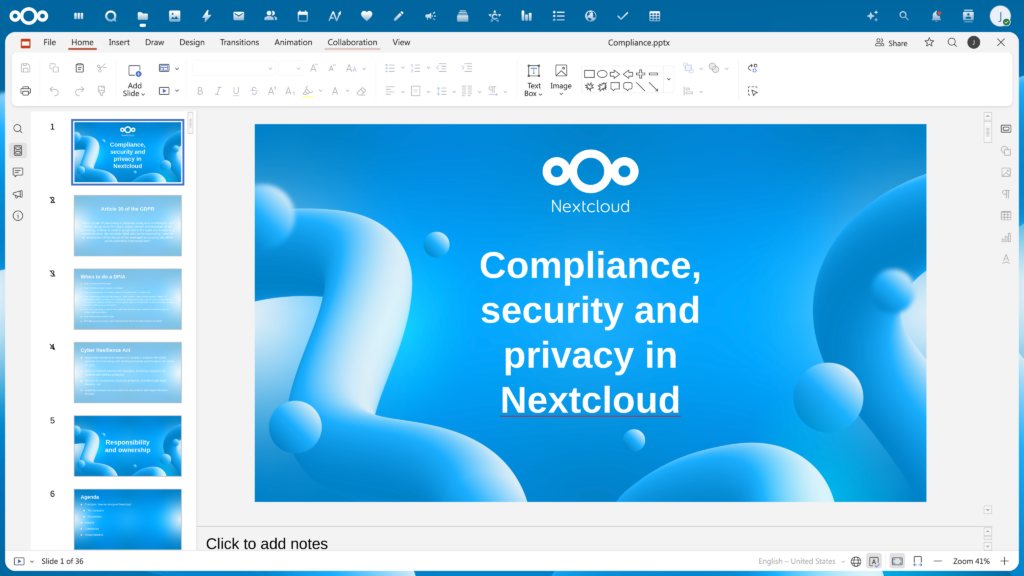
Task: Open Text Art settings panel
Action: point(1006,259)
